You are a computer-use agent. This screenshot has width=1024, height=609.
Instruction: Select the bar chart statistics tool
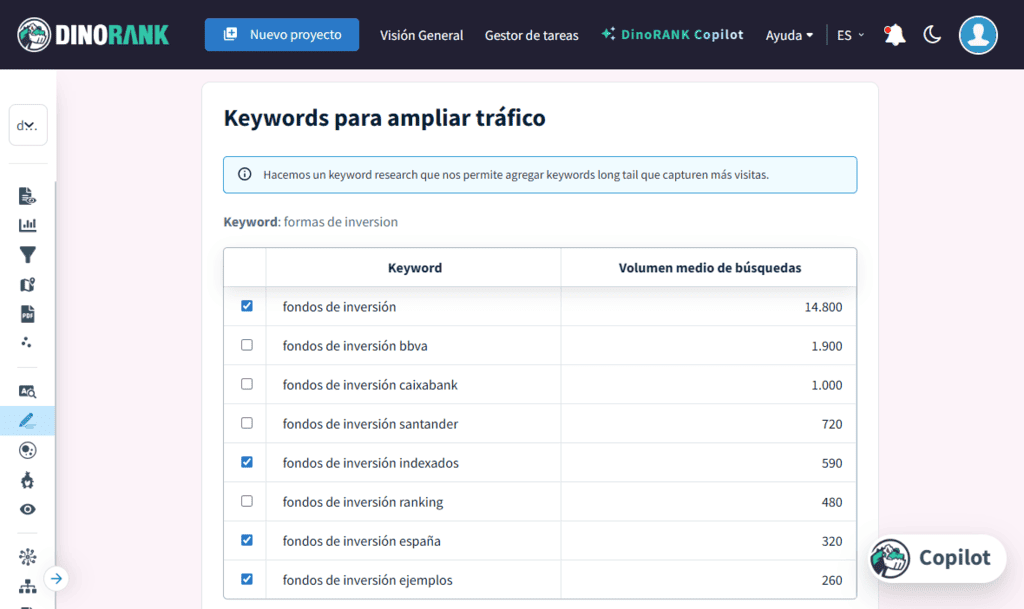point(27,225)
